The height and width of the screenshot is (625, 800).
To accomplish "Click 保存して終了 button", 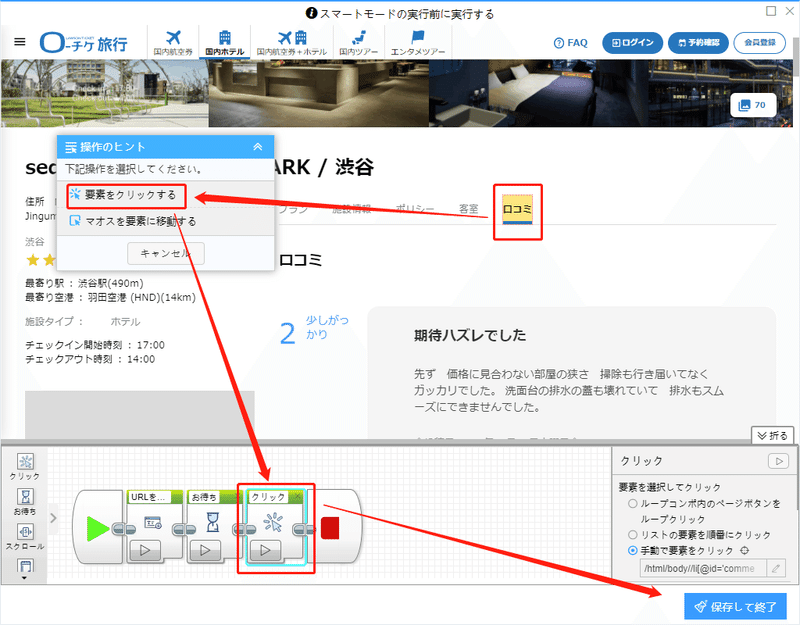I will point(735,607).
